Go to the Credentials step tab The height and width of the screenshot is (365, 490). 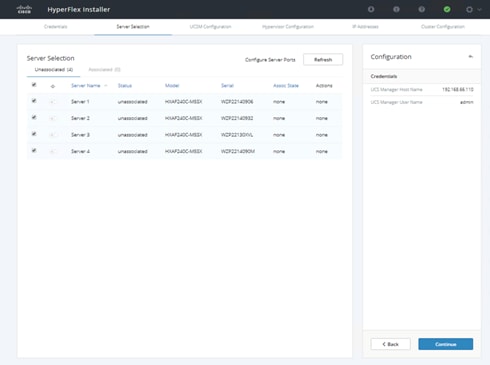click(x=56, y=27)
